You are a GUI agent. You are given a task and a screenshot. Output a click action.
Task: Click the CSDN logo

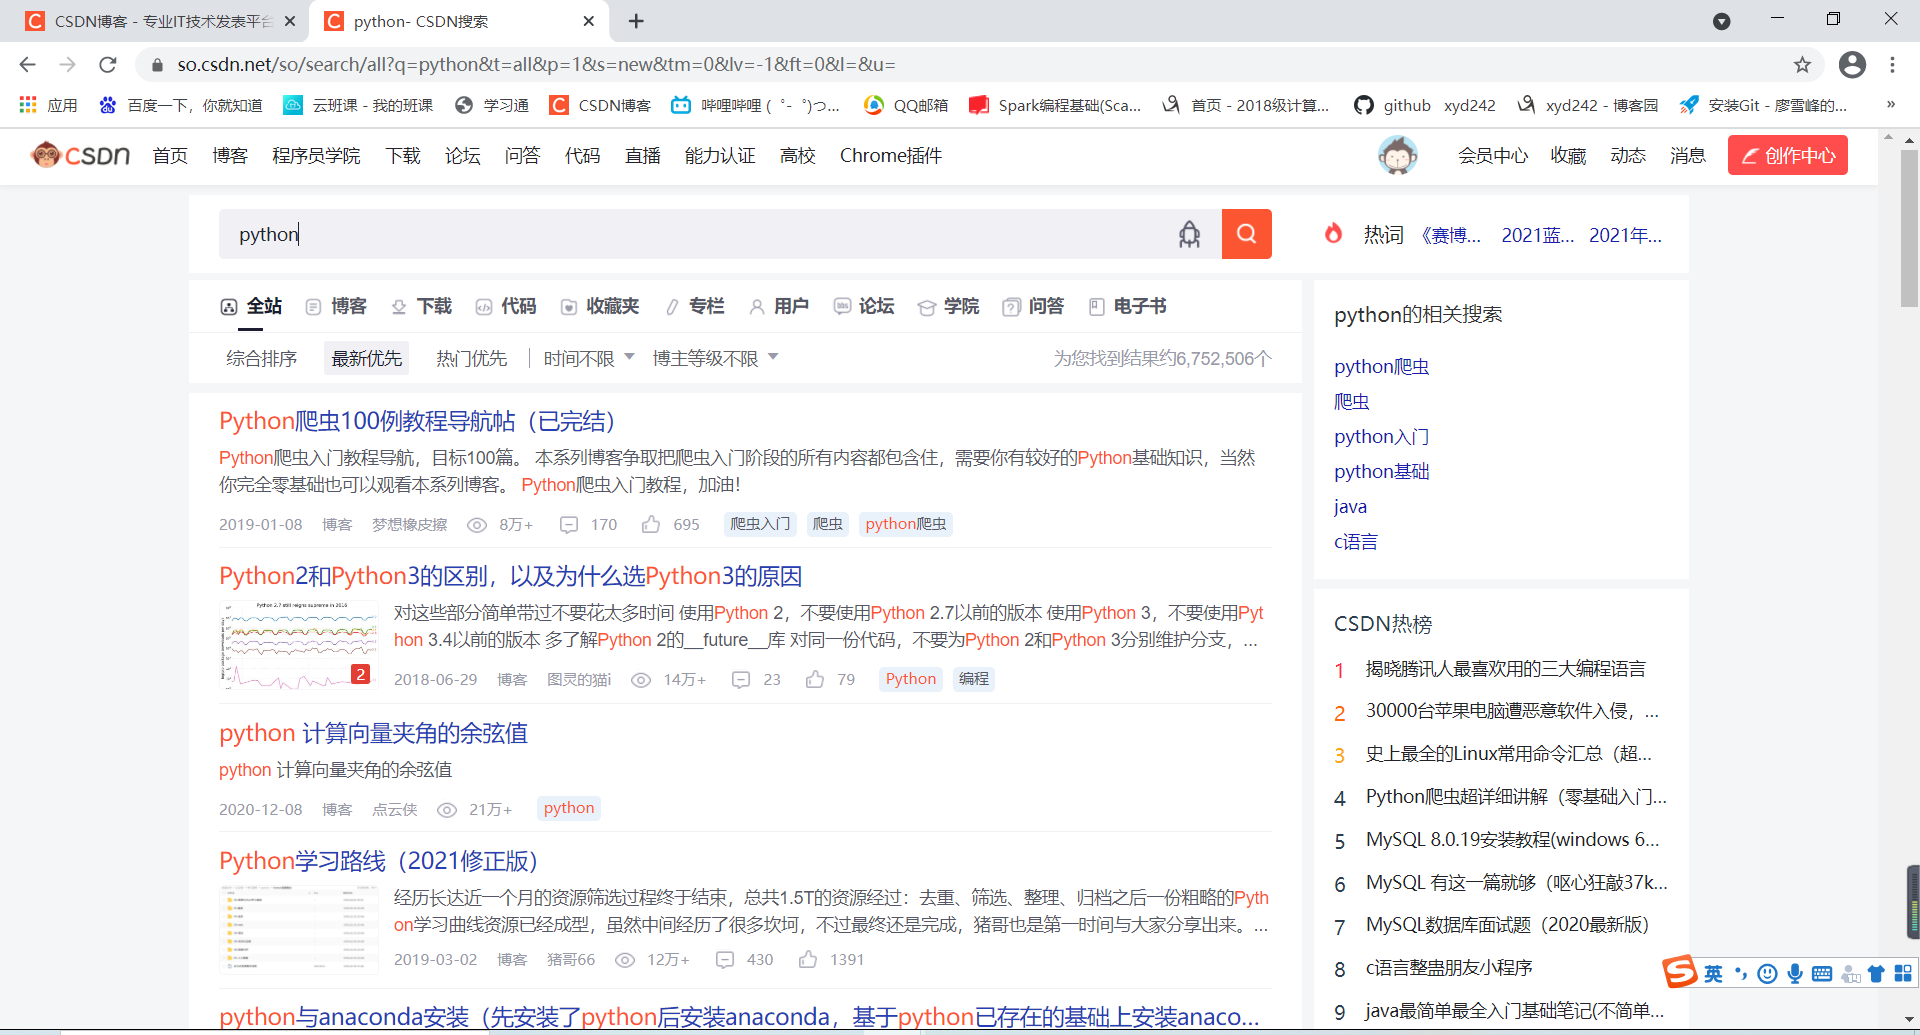[x=80, y=155]
